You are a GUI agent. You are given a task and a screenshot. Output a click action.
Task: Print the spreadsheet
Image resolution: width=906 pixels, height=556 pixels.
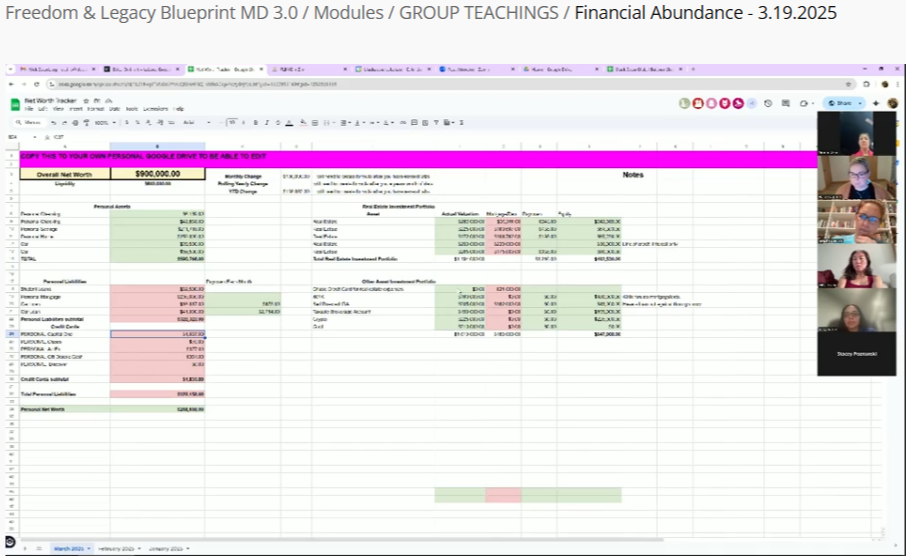(76, 123)
